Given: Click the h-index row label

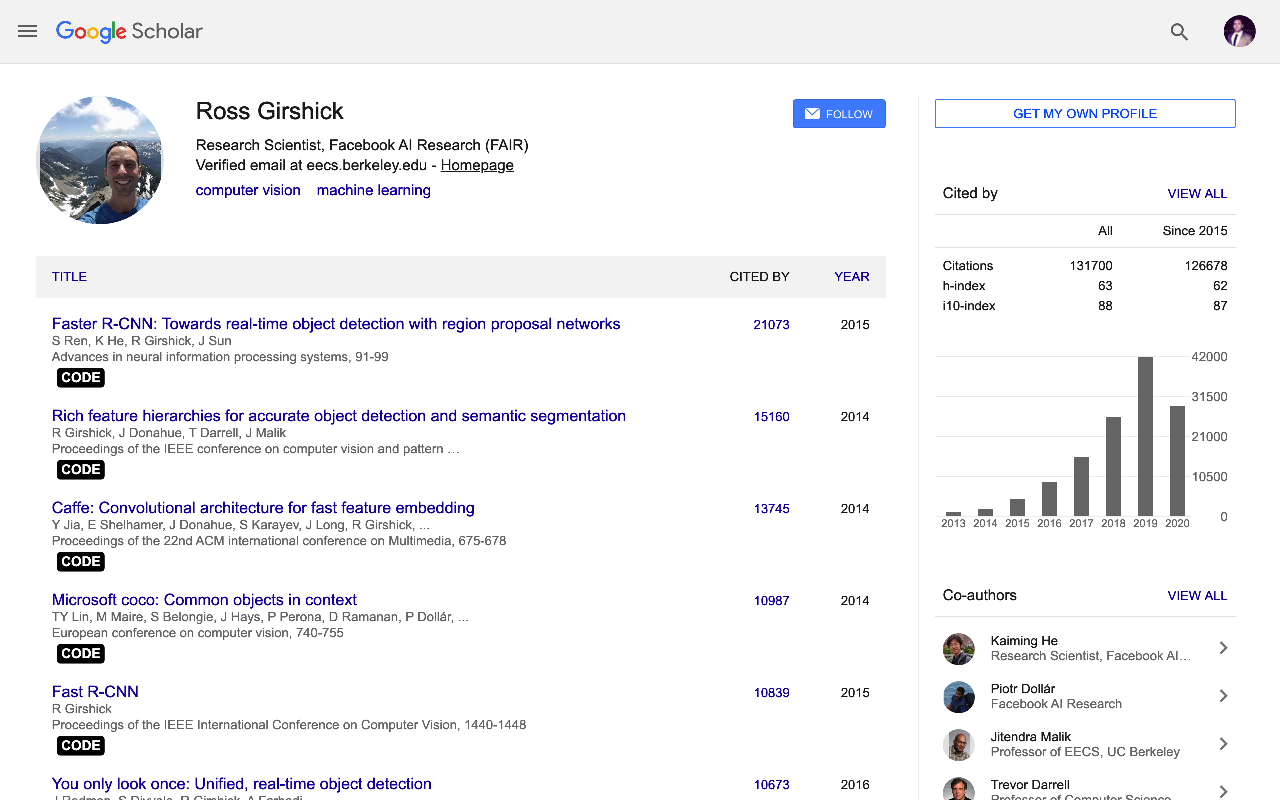Looking at the screenshot, I should coord(964,286).
